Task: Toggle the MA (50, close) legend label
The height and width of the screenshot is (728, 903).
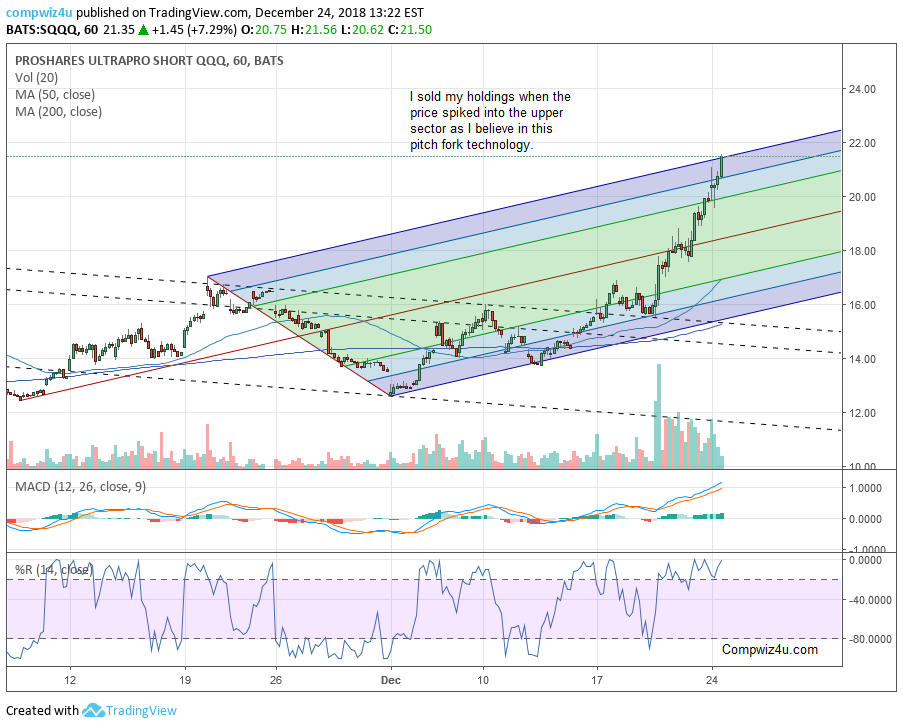Action: pos(55,94)
